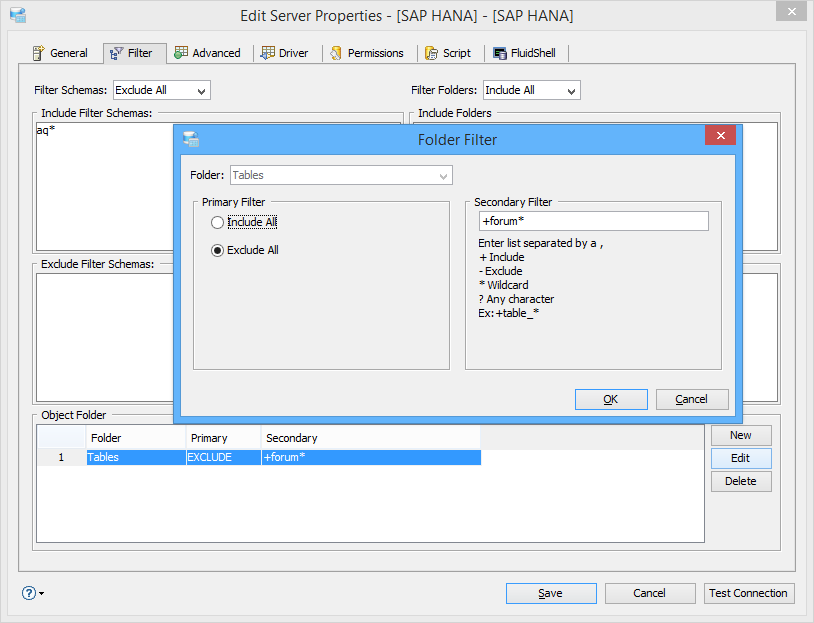This screenshot has height=623, width=814.
Task: Click the Driver tab table icon
Action: click(267, 52)
